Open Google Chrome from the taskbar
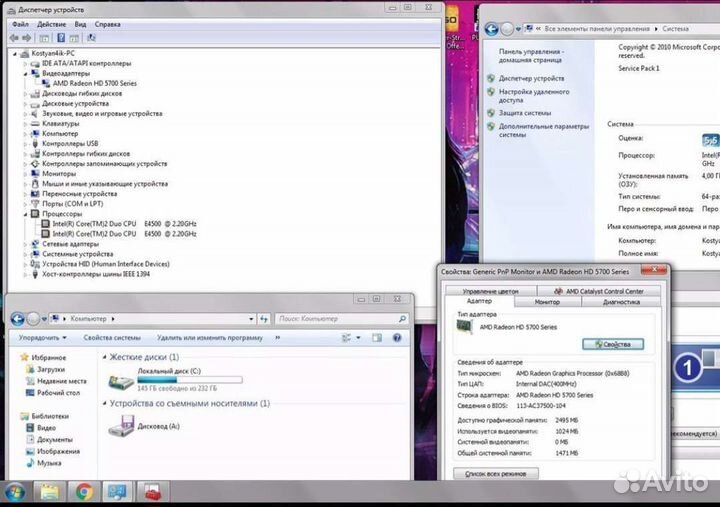Image resolution: width=720 pixels, height=507 pixels. click(x=84, y=492)
